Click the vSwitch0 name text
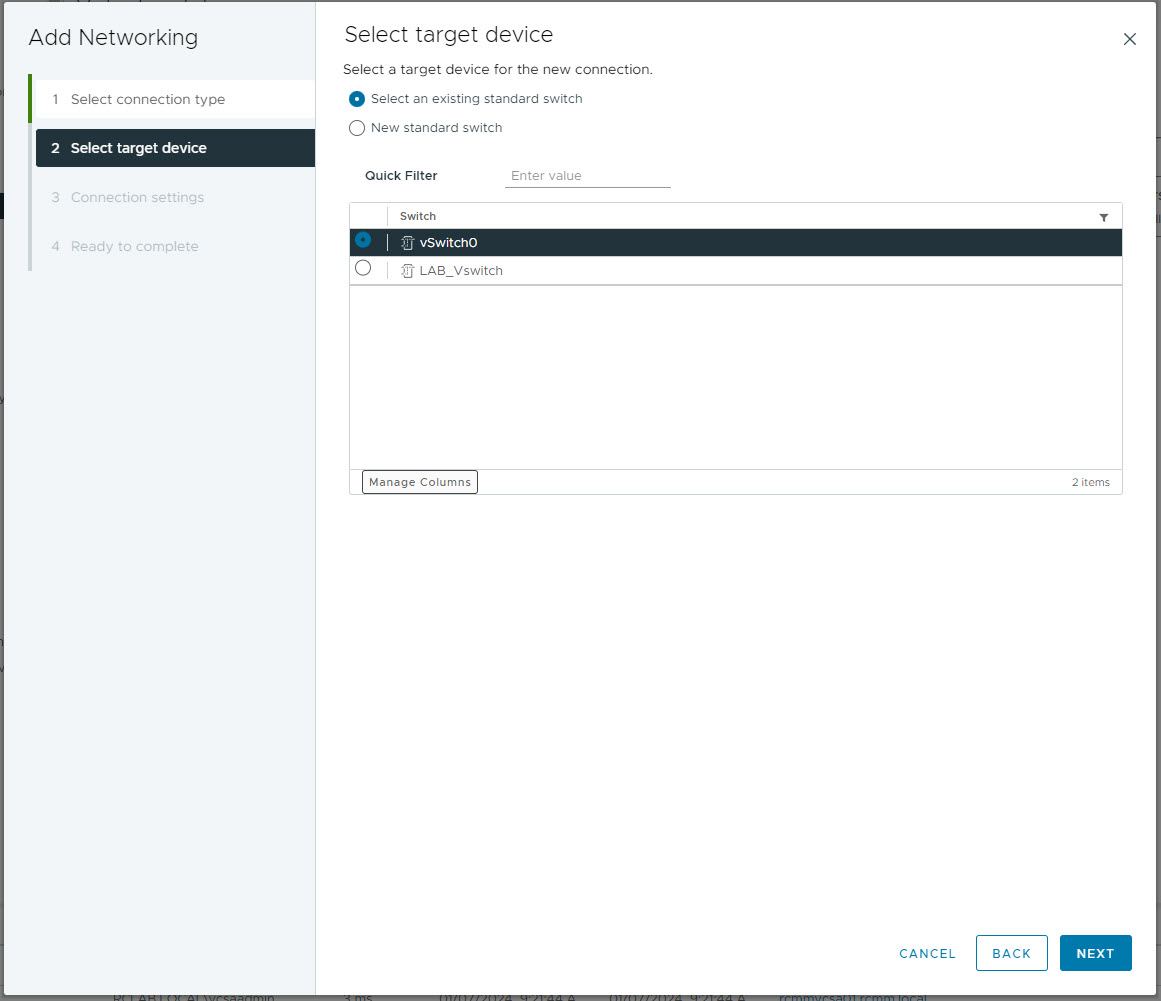Viewport: 1161px width, 1001px height. pos(448,243)
